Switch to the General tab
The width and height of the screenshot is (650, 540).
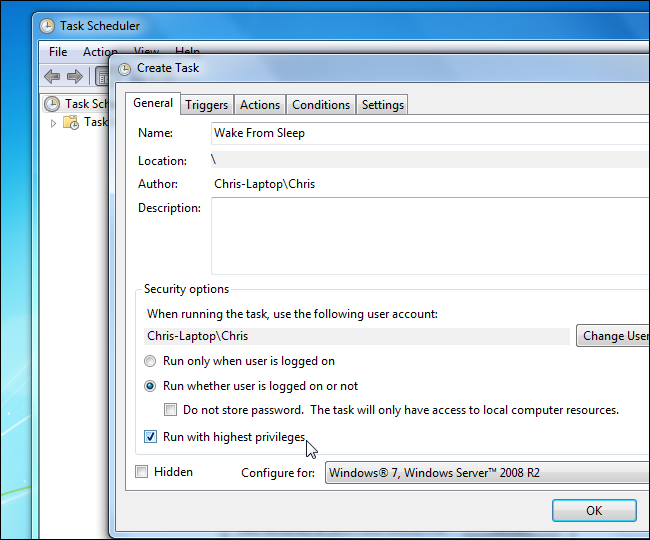tap(153, 103)
